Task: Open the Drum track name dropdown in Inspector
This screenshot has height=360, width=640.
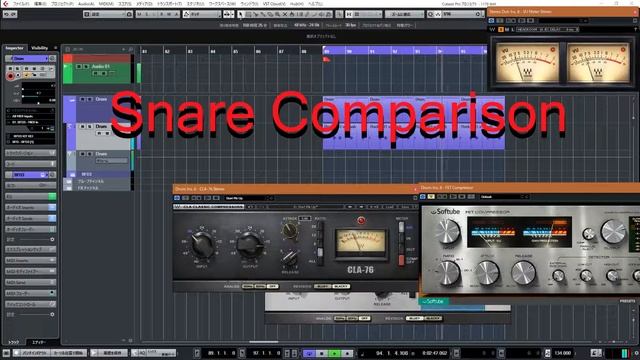Action: 46,58
